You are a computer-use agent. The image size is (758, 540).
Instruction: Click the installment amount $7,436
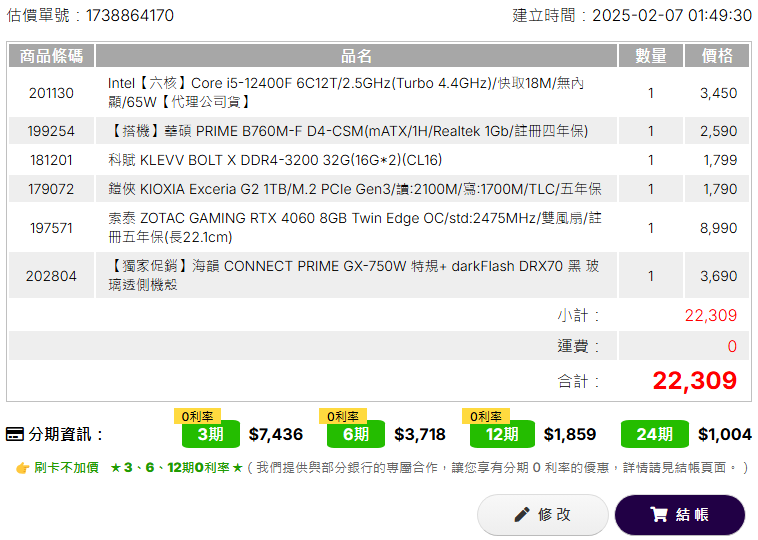coord(276,434)
